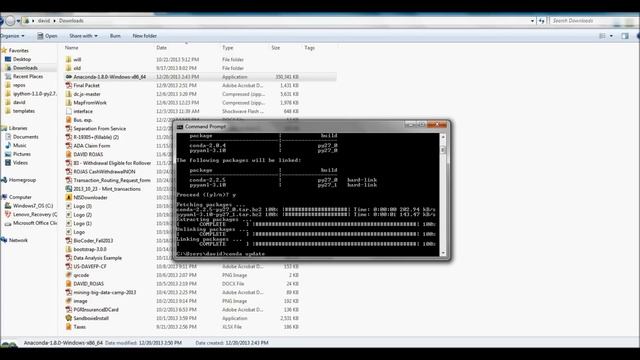Select the qrcode image icon

click(69, 275)
